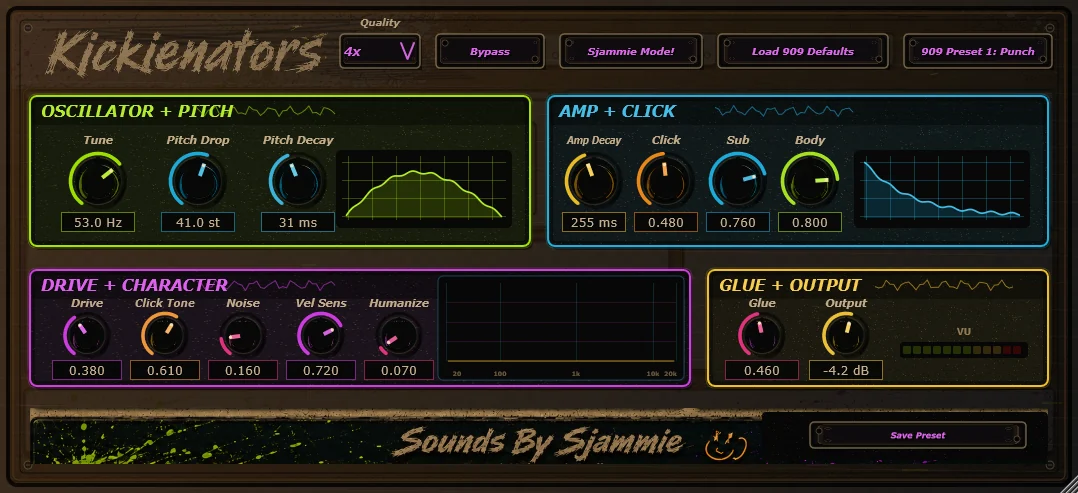The image size is (1078, 493).
Task: Click the Tune knob
Action: [98, 180]
